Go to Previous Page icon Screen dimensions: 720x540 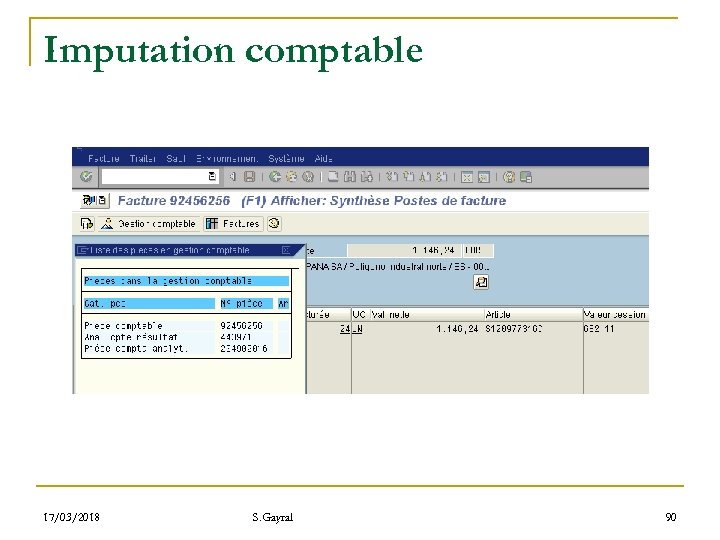coord(408,177)
